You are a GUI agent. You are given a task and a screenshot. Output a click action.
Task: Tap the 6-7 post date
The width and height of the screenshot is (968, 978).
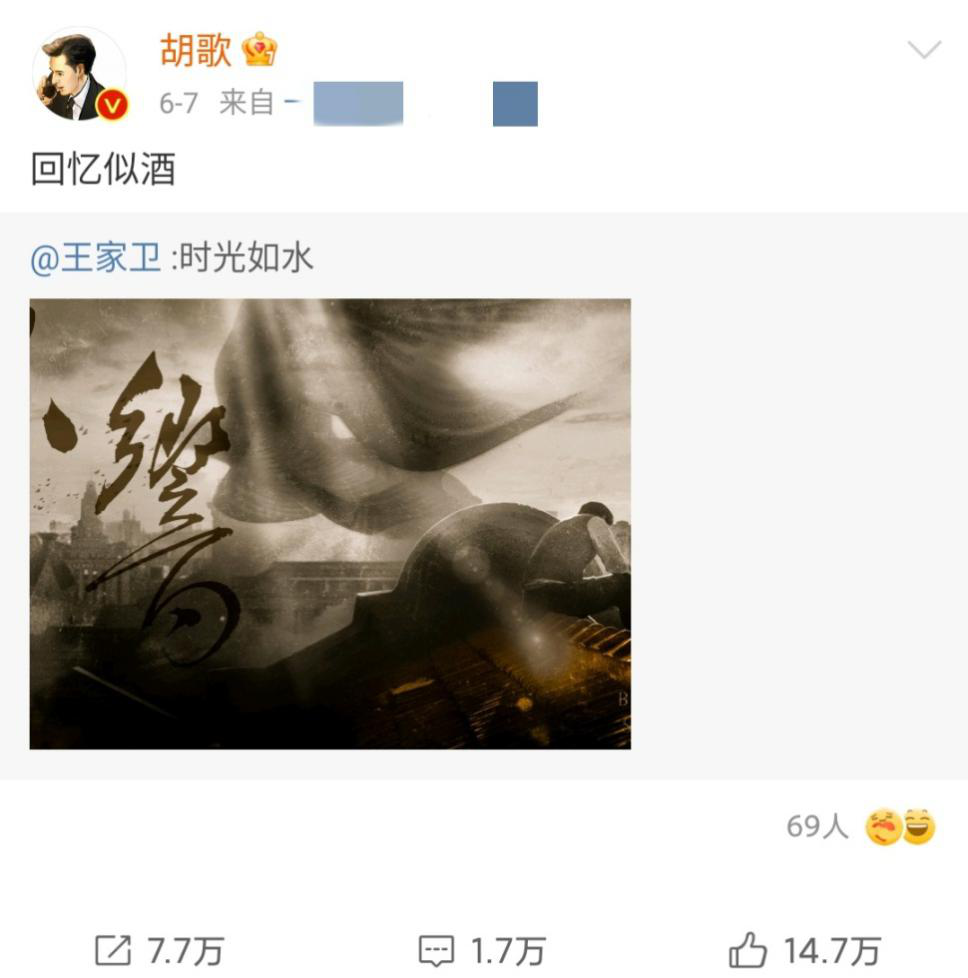point(178,103)
